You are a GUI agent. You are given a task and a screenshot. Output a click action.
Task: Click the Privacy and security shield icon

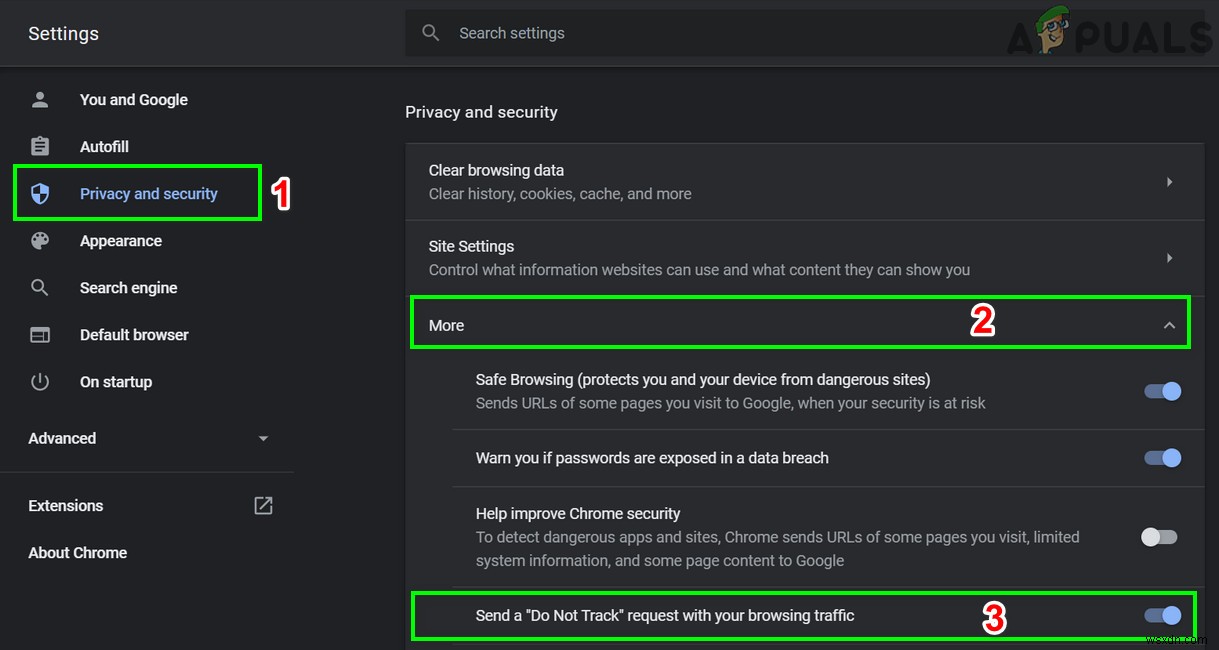[39, 193]
